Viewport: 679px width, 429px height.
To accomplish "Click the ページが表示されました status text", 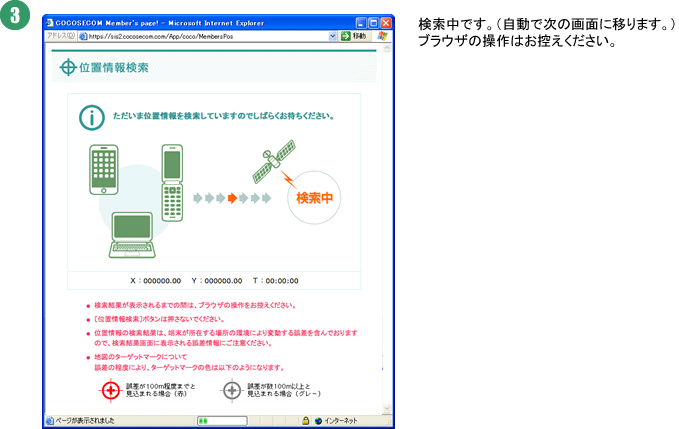I will pos(85,421).
